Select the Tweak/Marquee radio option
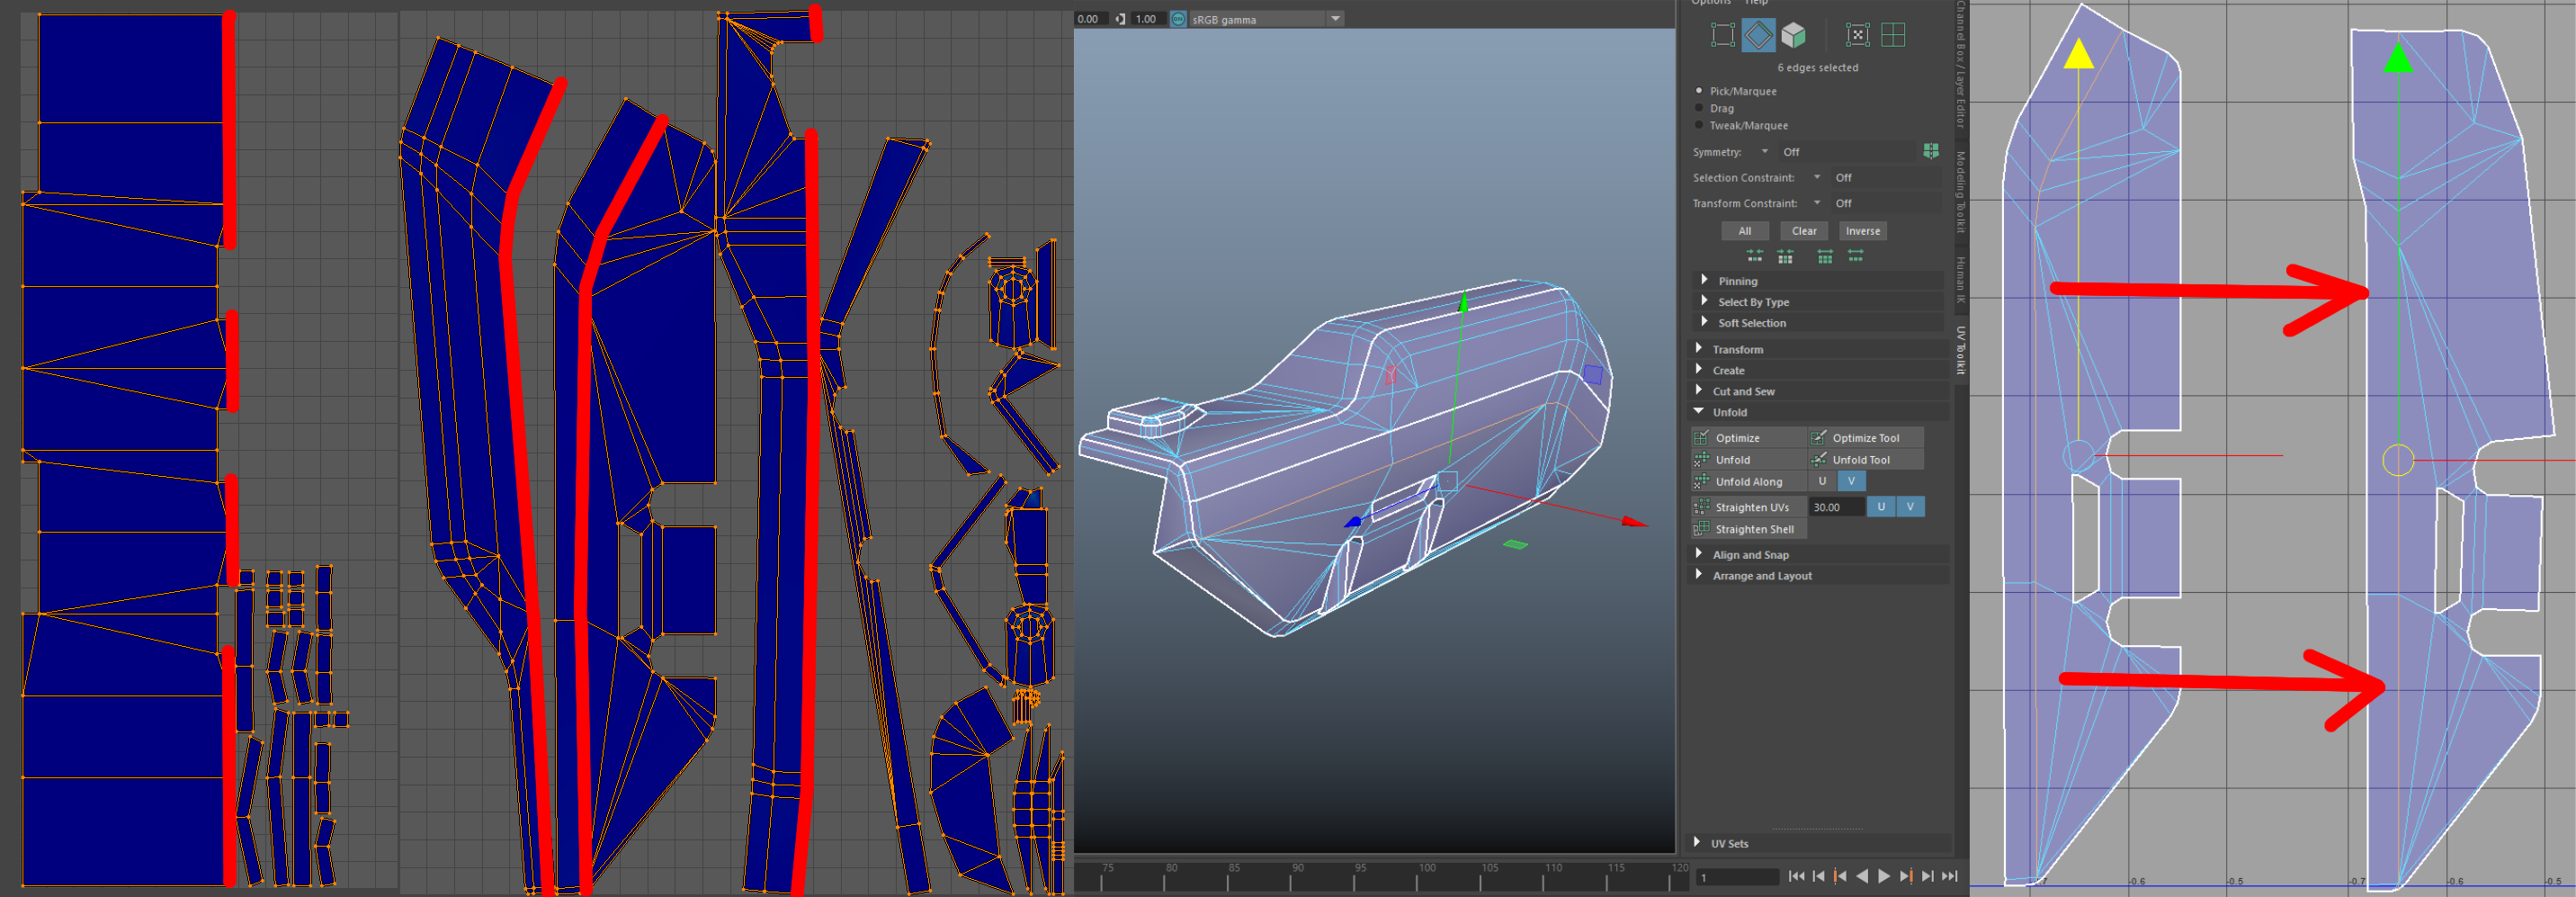The image size is (2576, 897). click(x=1699, y=125)
